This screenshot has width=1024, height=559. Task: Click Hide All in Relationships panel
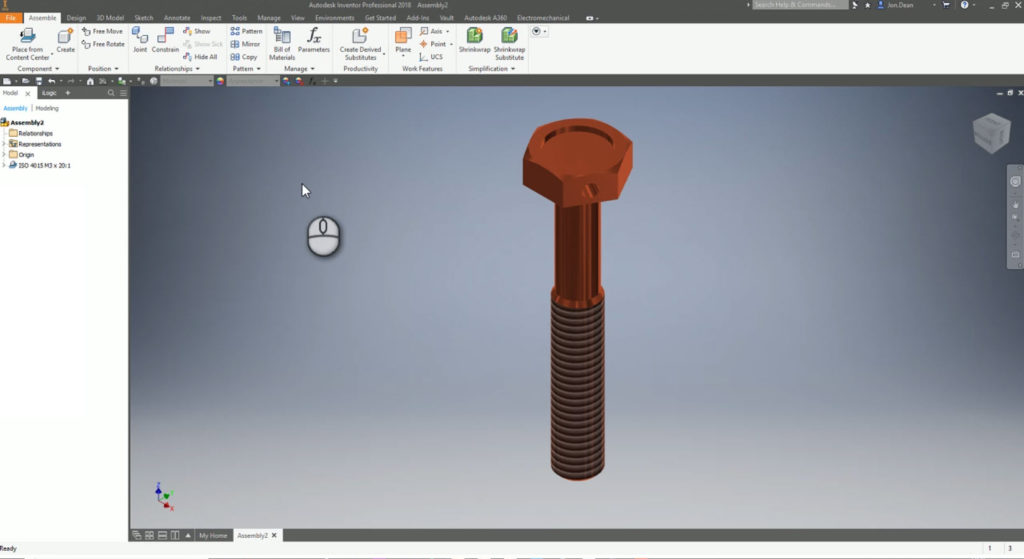tap(200, 57)
